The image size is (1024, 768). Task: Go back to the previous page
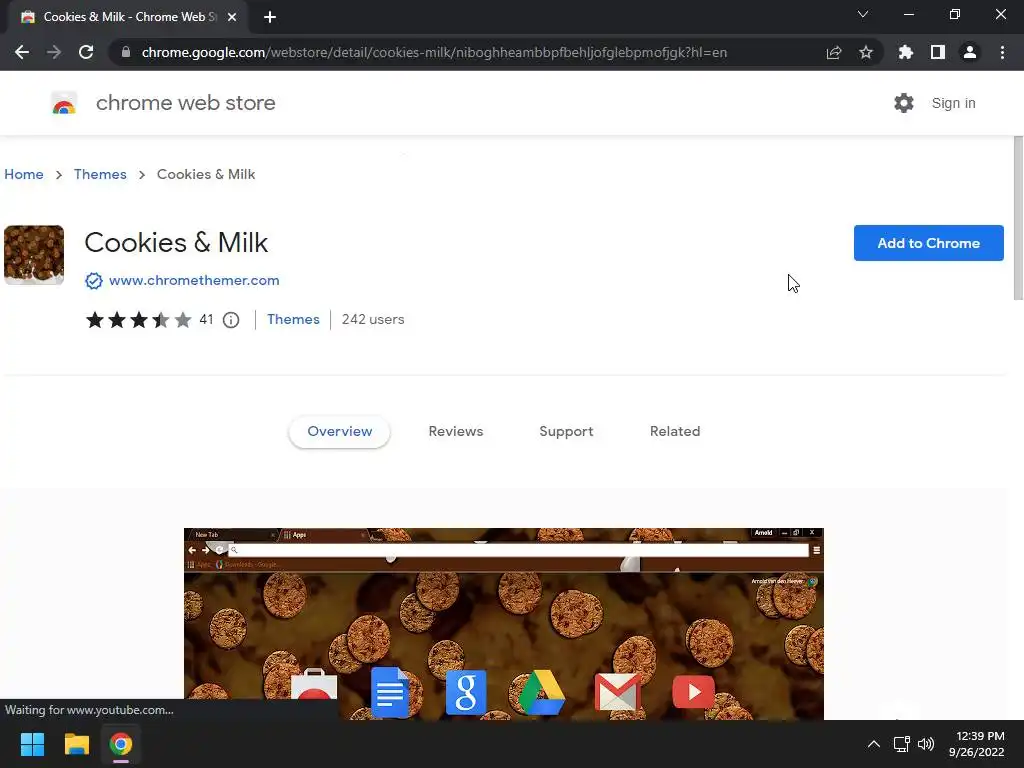point(22,52)
